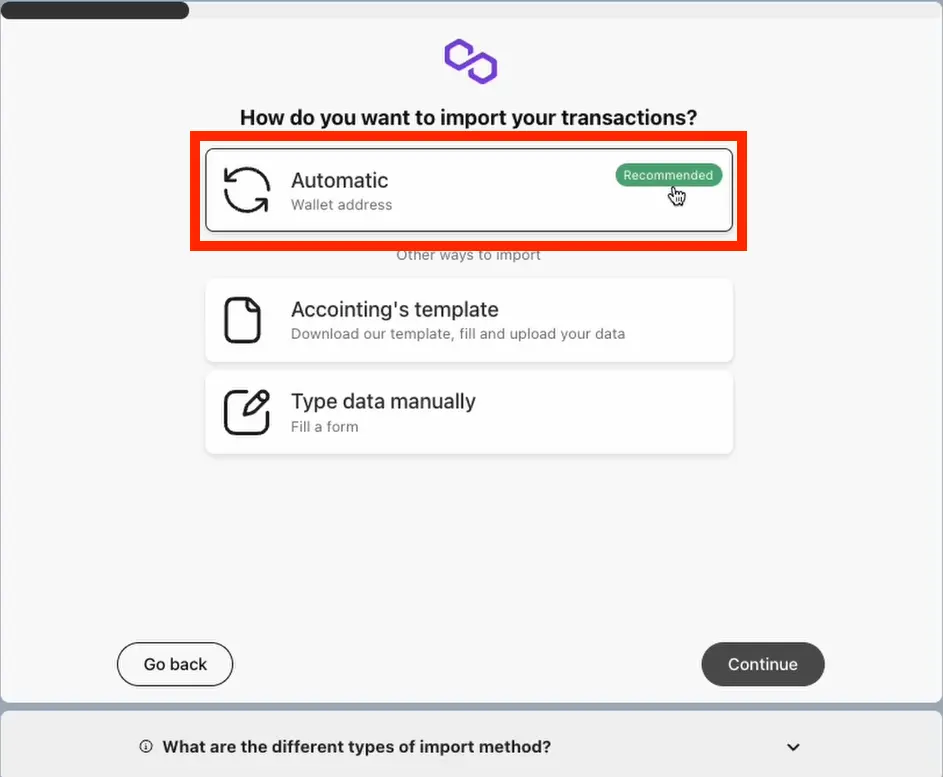Image resolution: width=943 pixels, height=777 pixels.
Task: Click the dark progress bar at top
Action: 95,11
